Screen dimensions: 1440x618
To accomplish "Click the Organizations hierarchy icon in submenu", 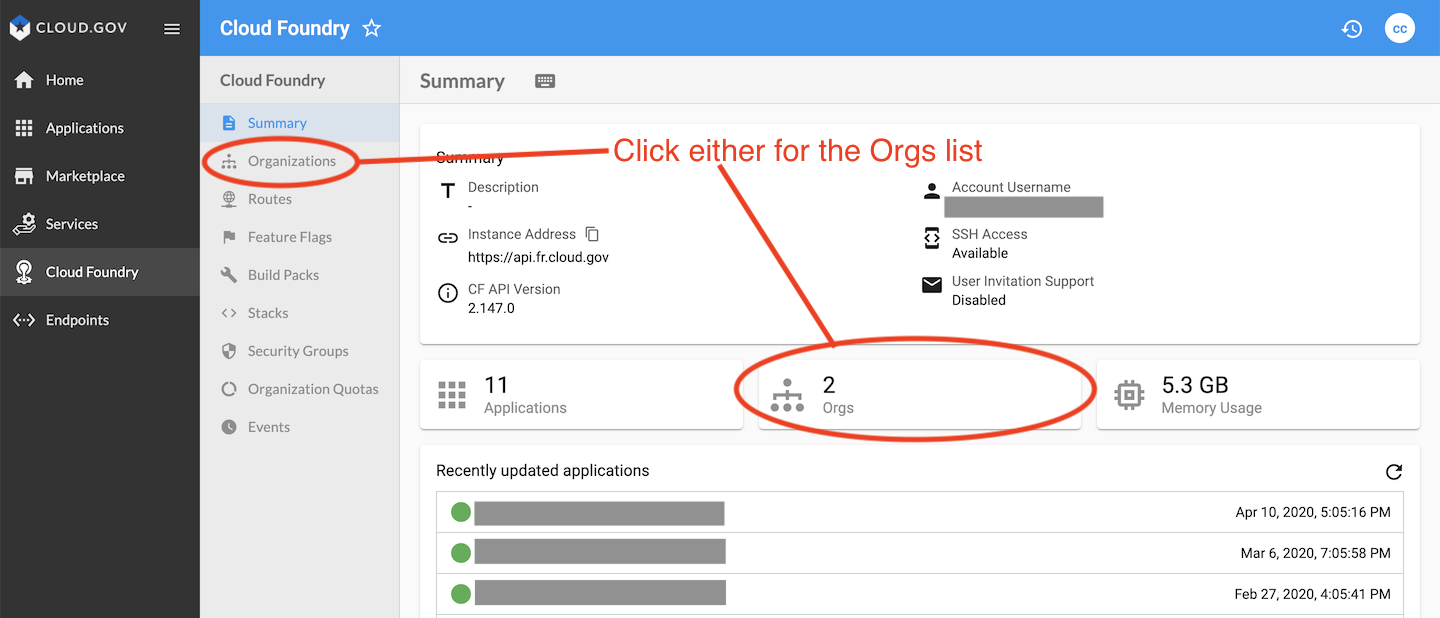I will pos(229,161).
